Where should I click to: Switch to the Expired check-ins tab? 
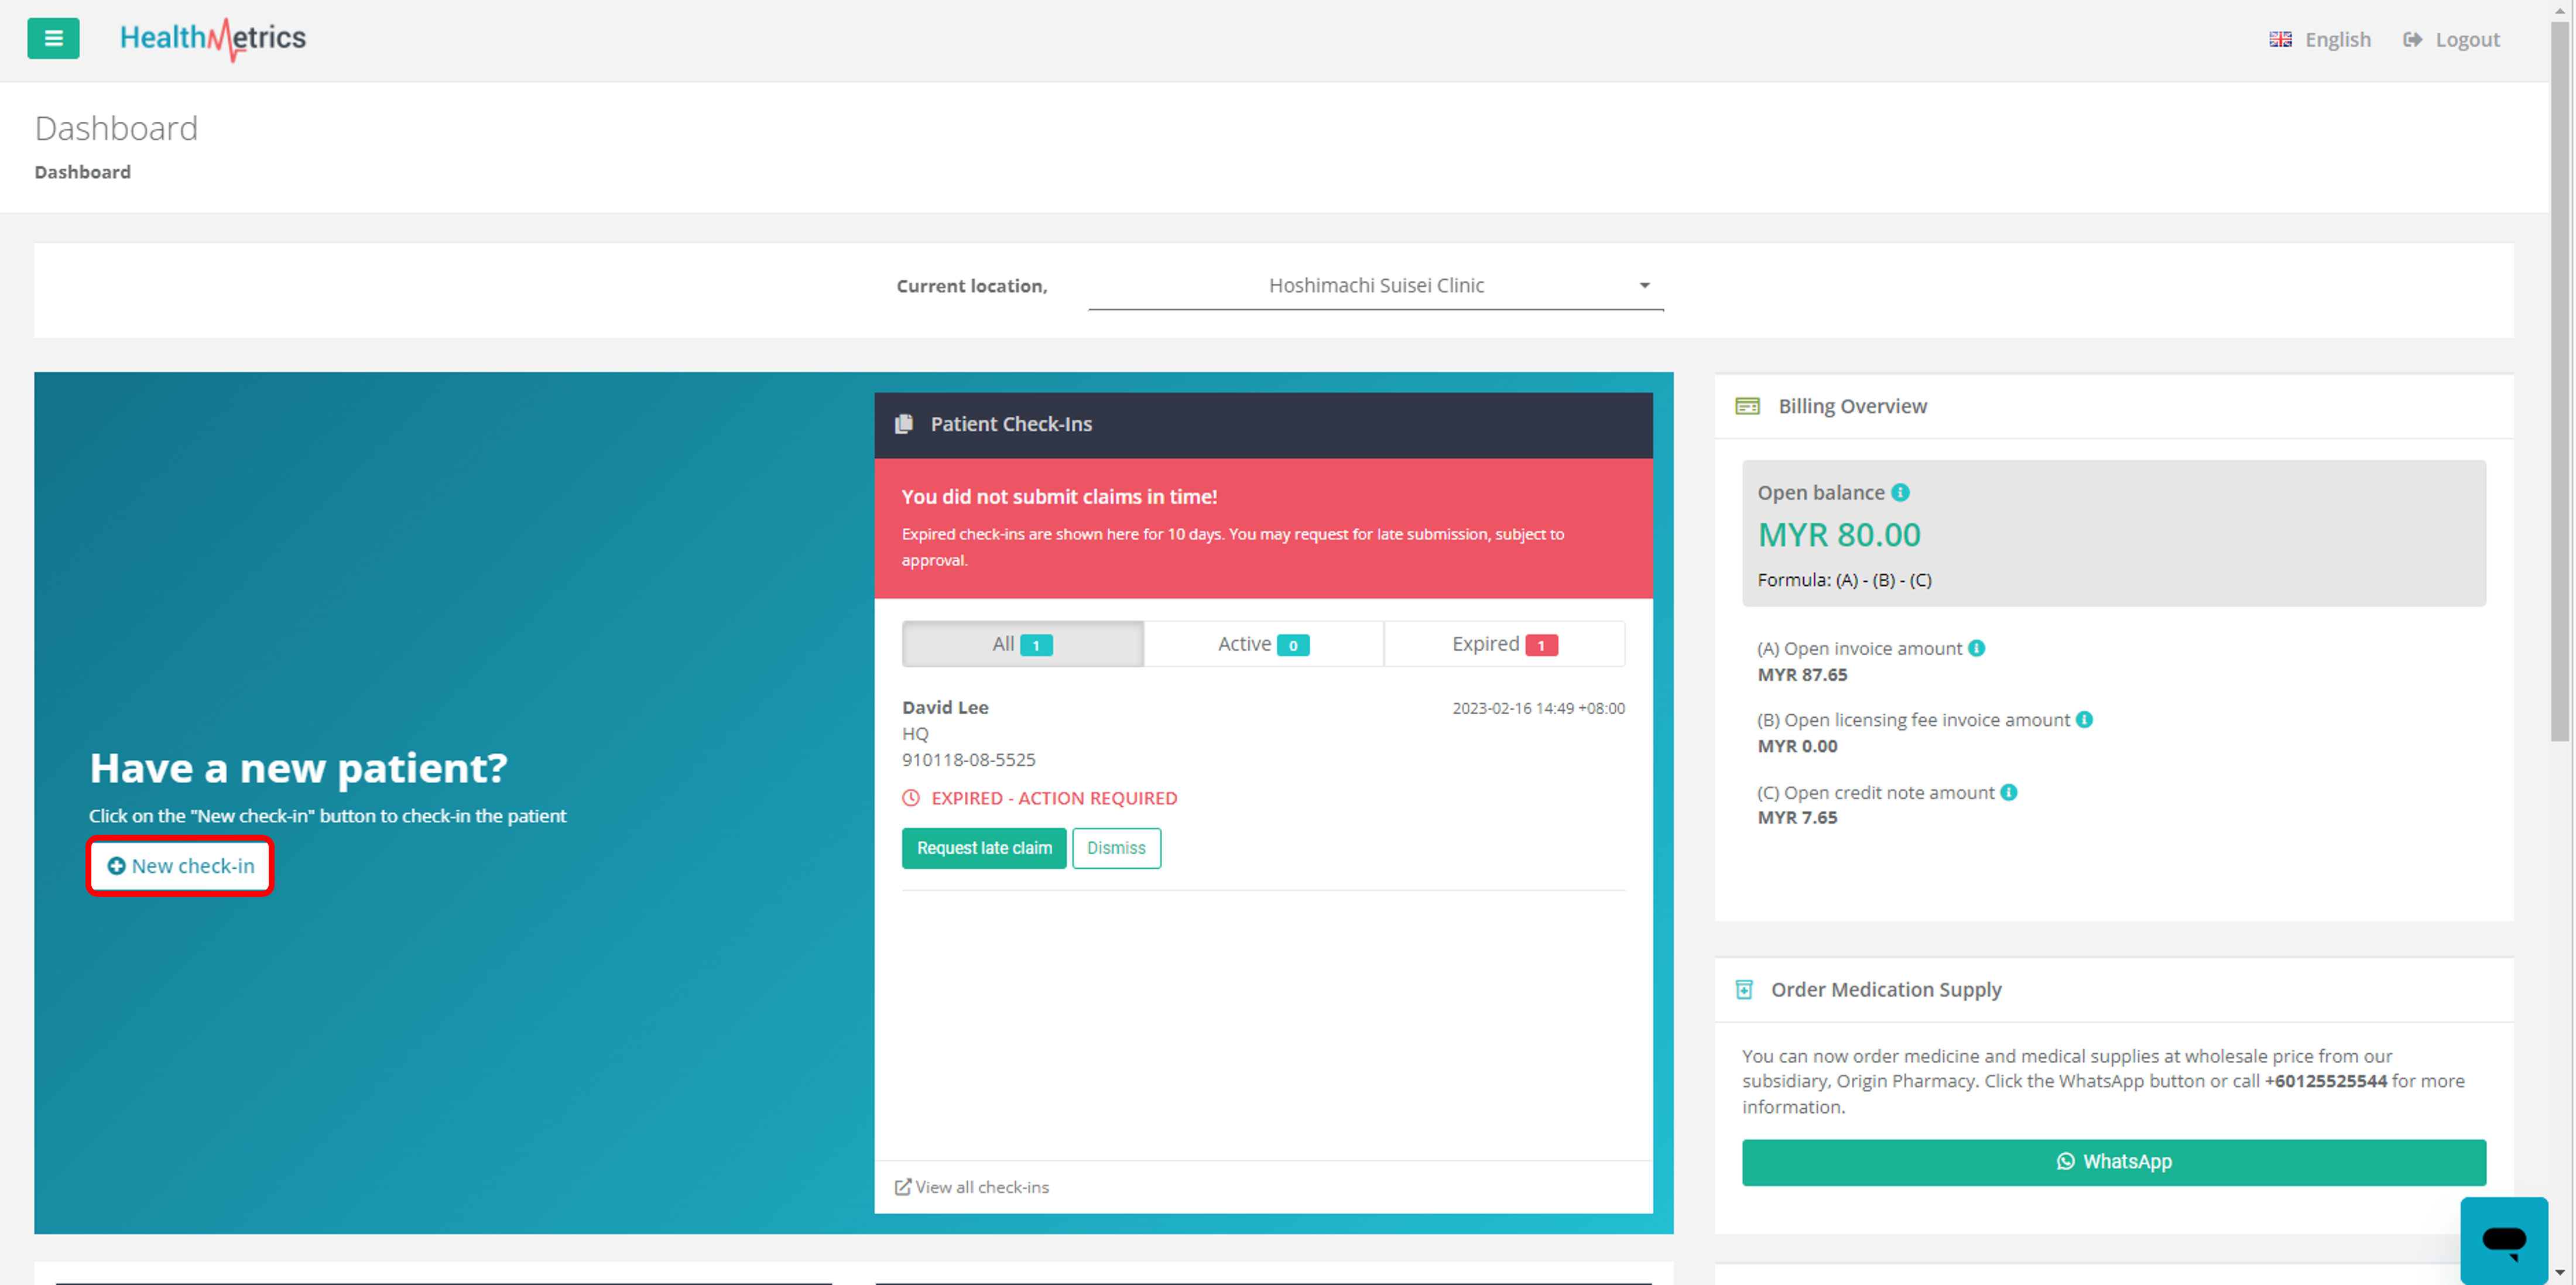[1504, 644]
